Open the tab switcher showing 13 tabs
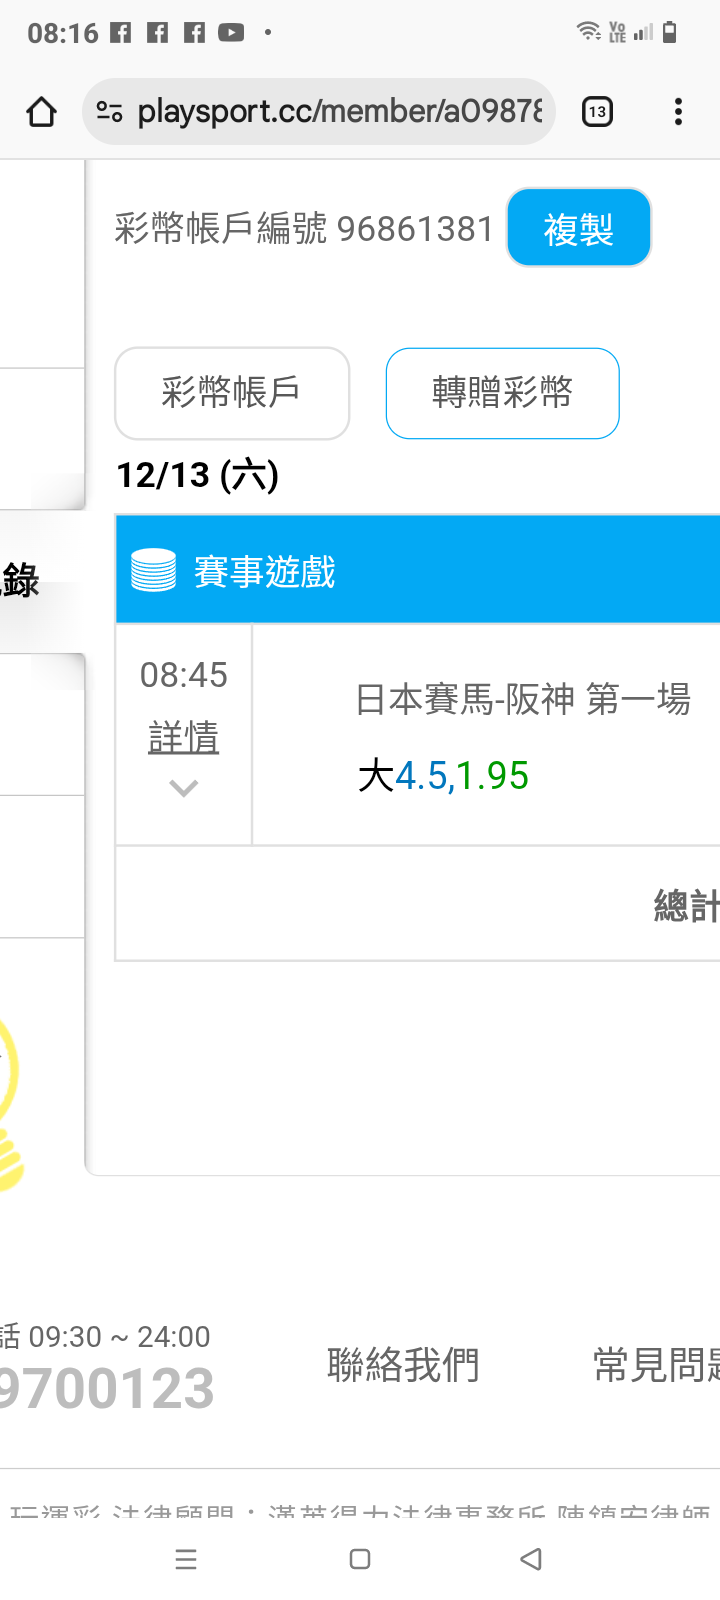 coord(597,112)
